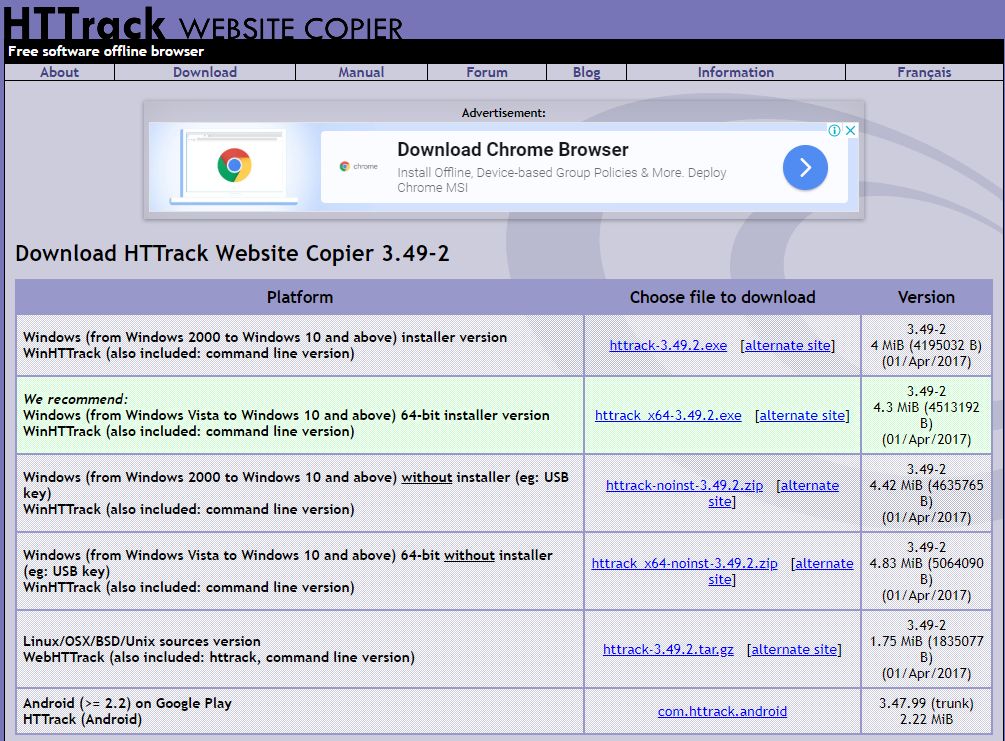Image resolution: width=1005 pixels, height=741 pixels.
Task: Click the Free software offline browser tagline
Action: click(x=106, y=51)
